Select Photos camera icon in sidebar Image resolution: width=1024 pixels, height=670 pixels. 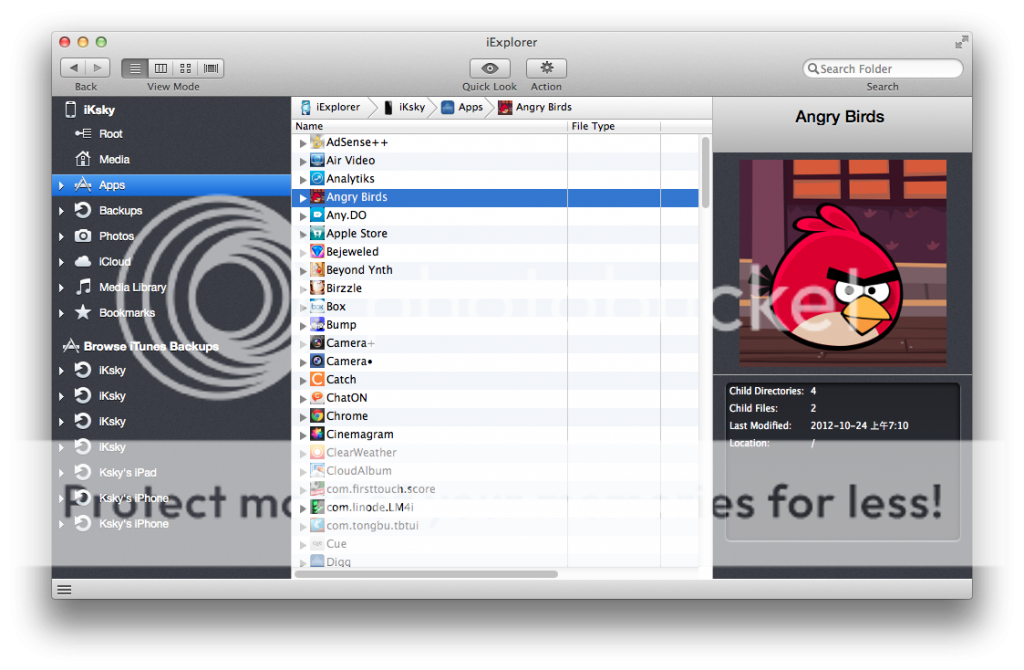point(84,236)
